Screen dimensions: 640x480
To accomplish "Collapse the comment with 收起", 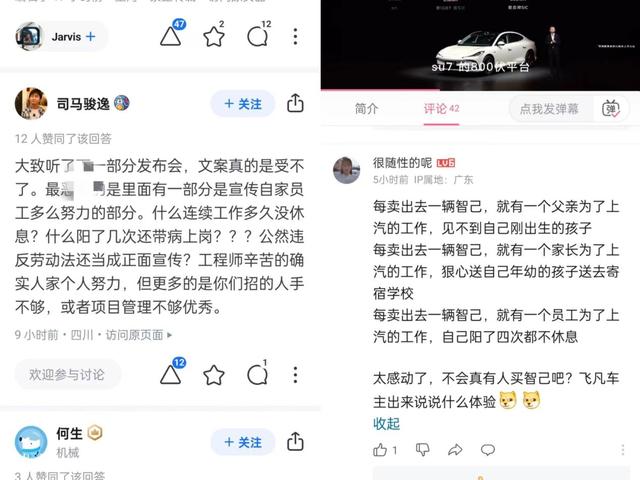I will tap(386, 424).
